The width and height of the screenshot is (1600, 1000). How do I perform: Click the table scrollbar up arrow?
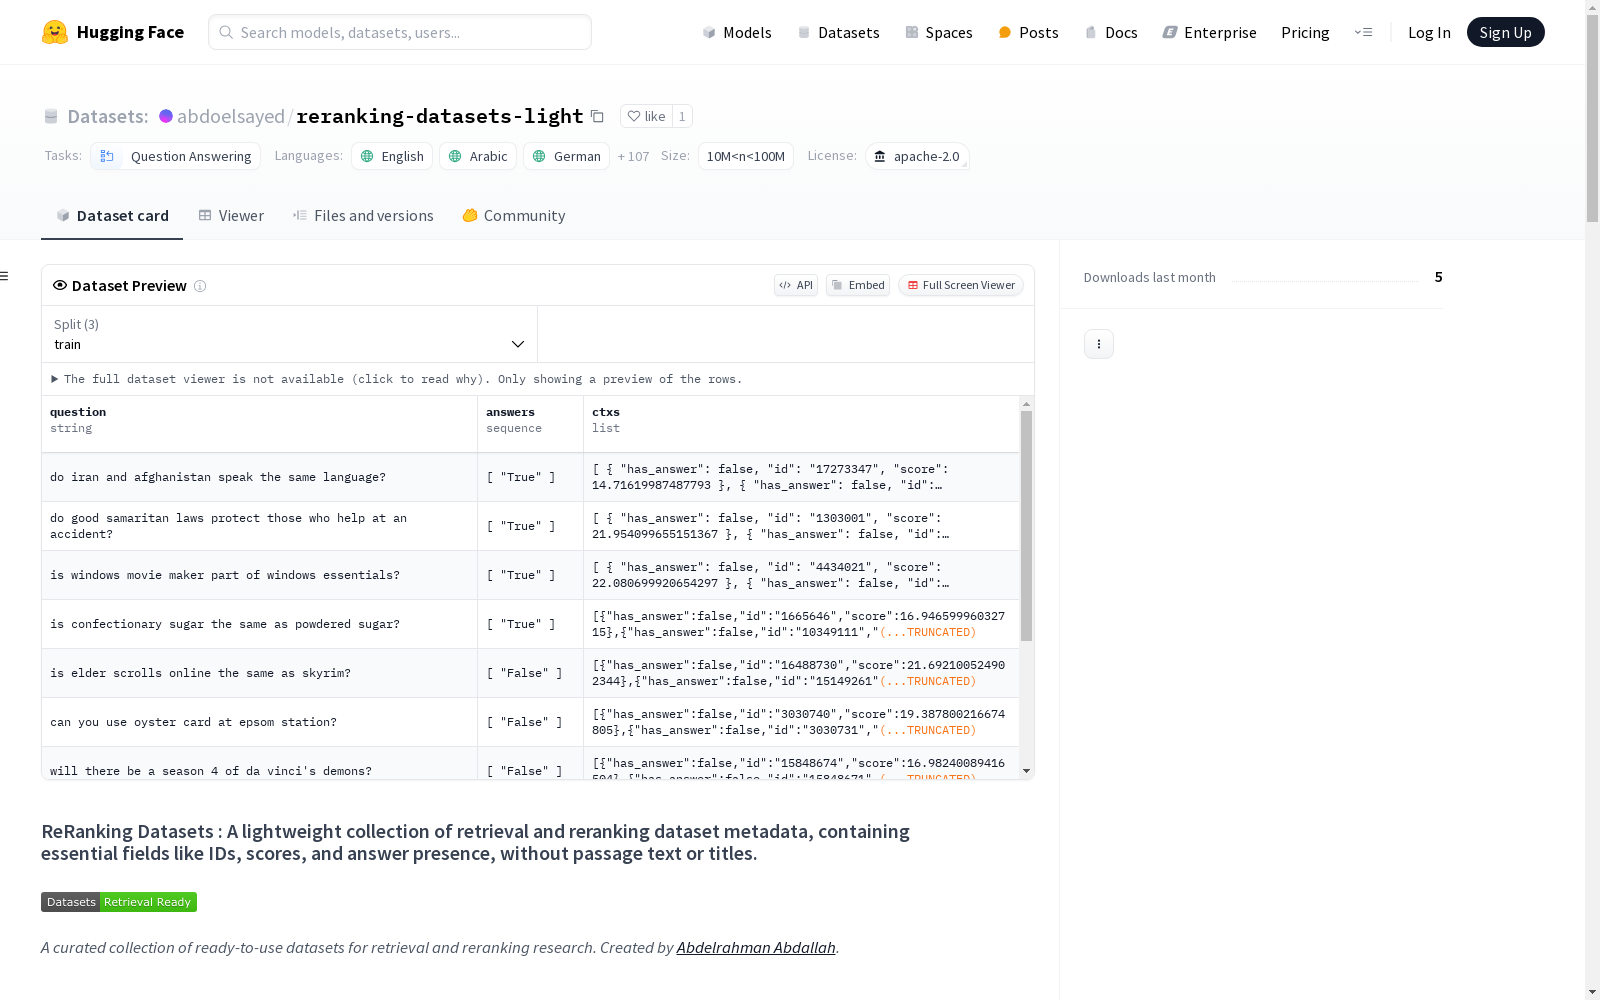pyautogui.click(x=1026, y=404)
